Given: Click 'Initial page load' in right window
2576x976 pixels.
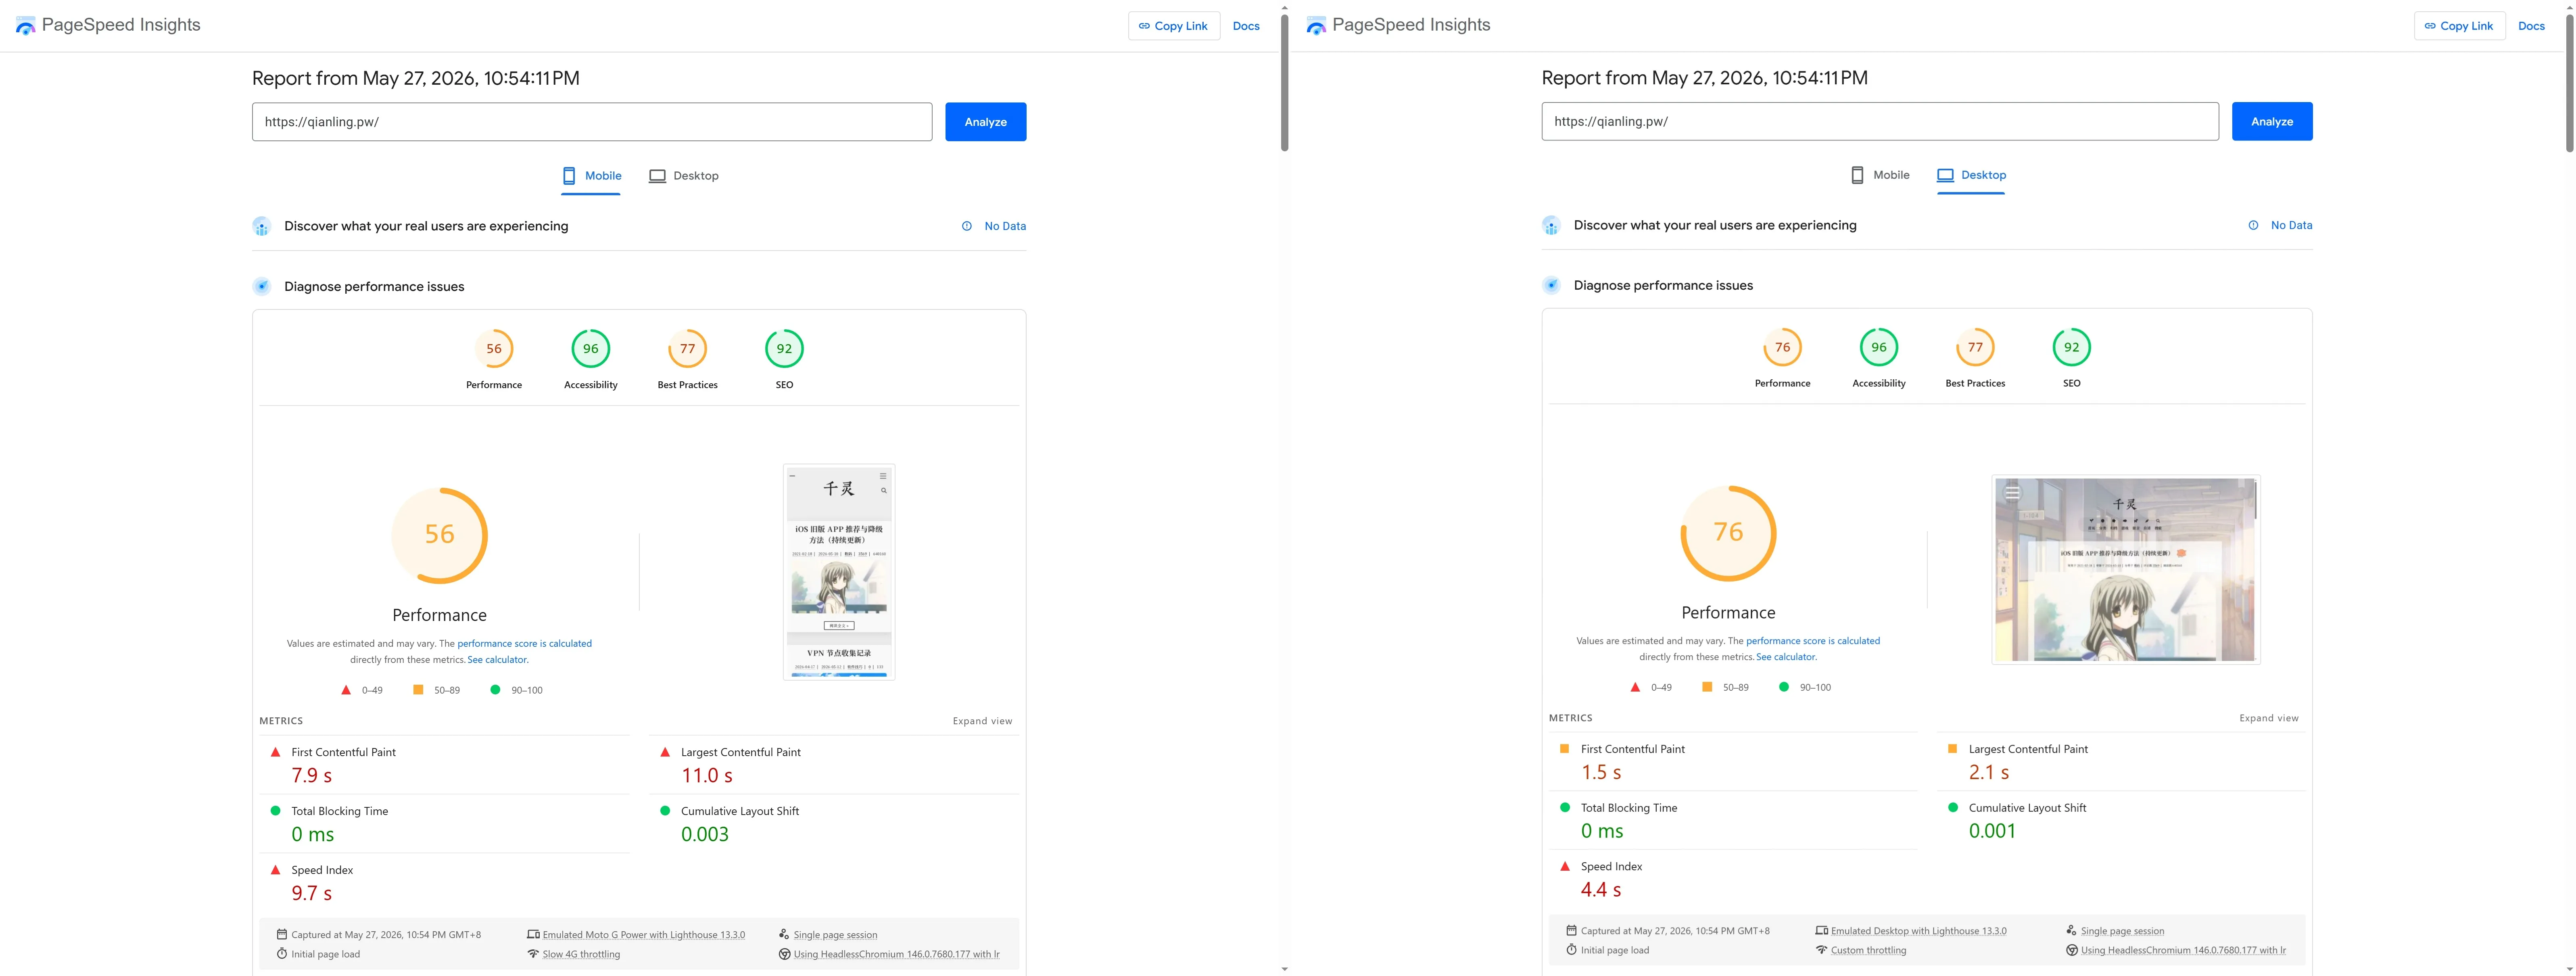Looking at the screenshot, I should 1615,950.
